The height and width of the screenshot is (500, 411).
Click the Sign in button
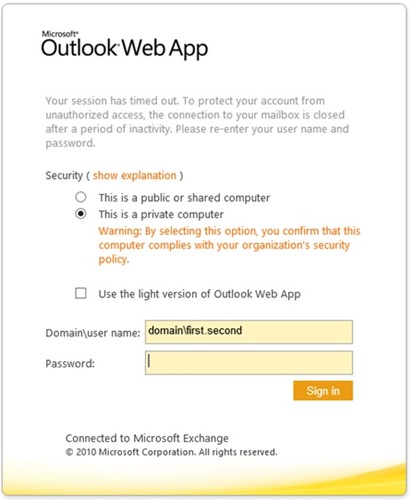coord(323,391)
